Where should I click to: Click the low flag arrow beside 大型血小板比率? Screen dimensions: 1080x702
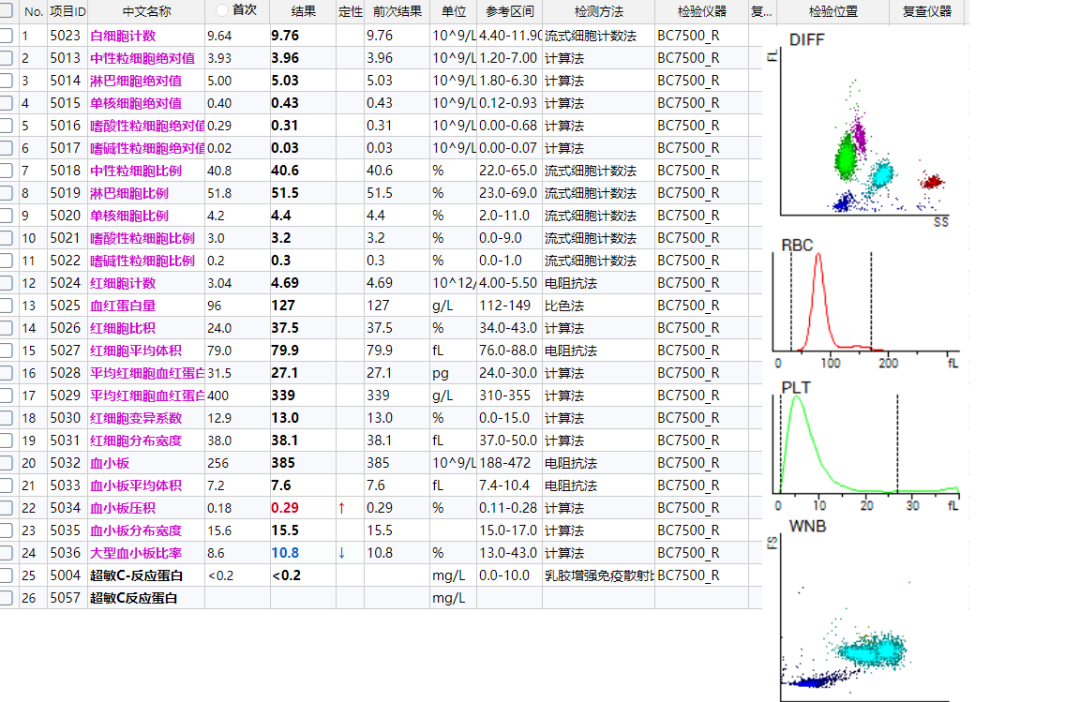(x=341, y=553)
